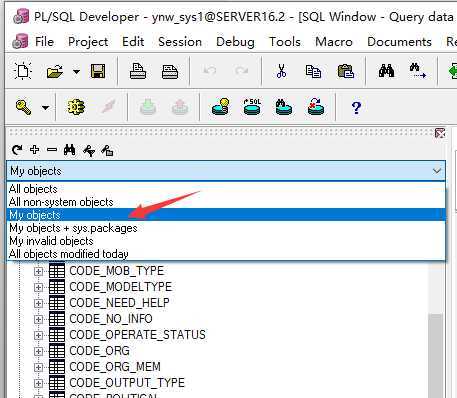Select the CODE_NEED_HELP table
The width and height of the screenshot is (457, 398).
tap(119, 303)
